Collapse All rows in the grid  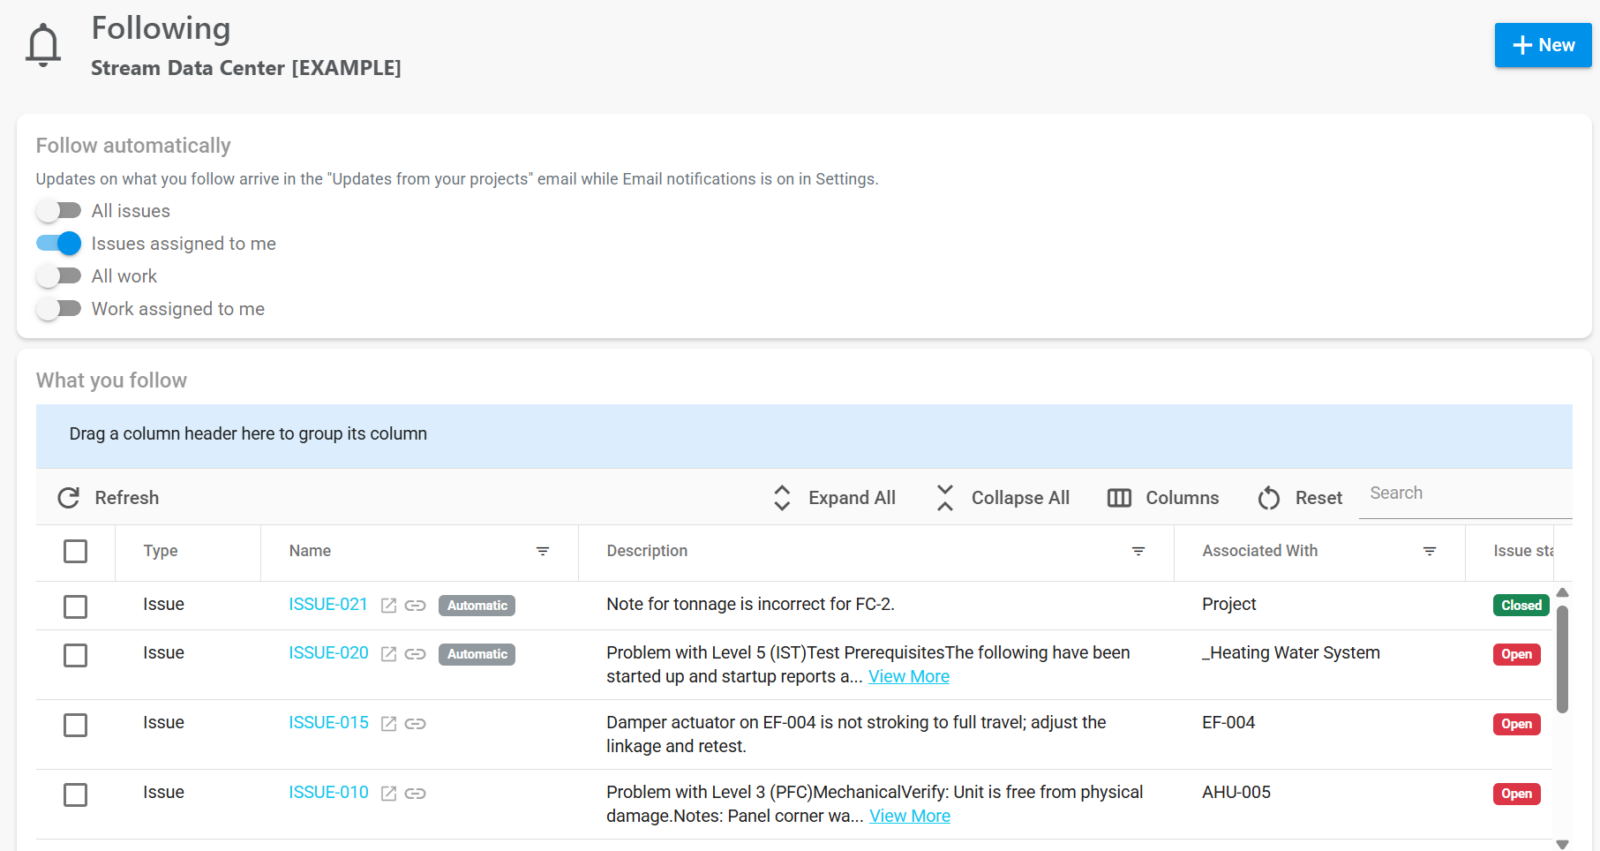coord(1002,498)
